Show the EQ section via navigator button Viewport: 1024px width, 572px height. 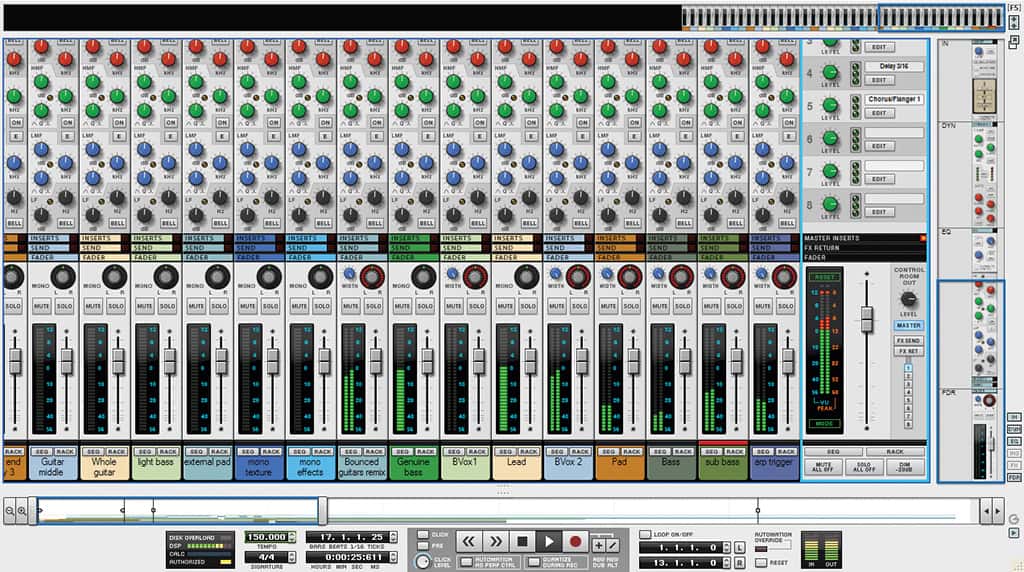coord(1015,441)
